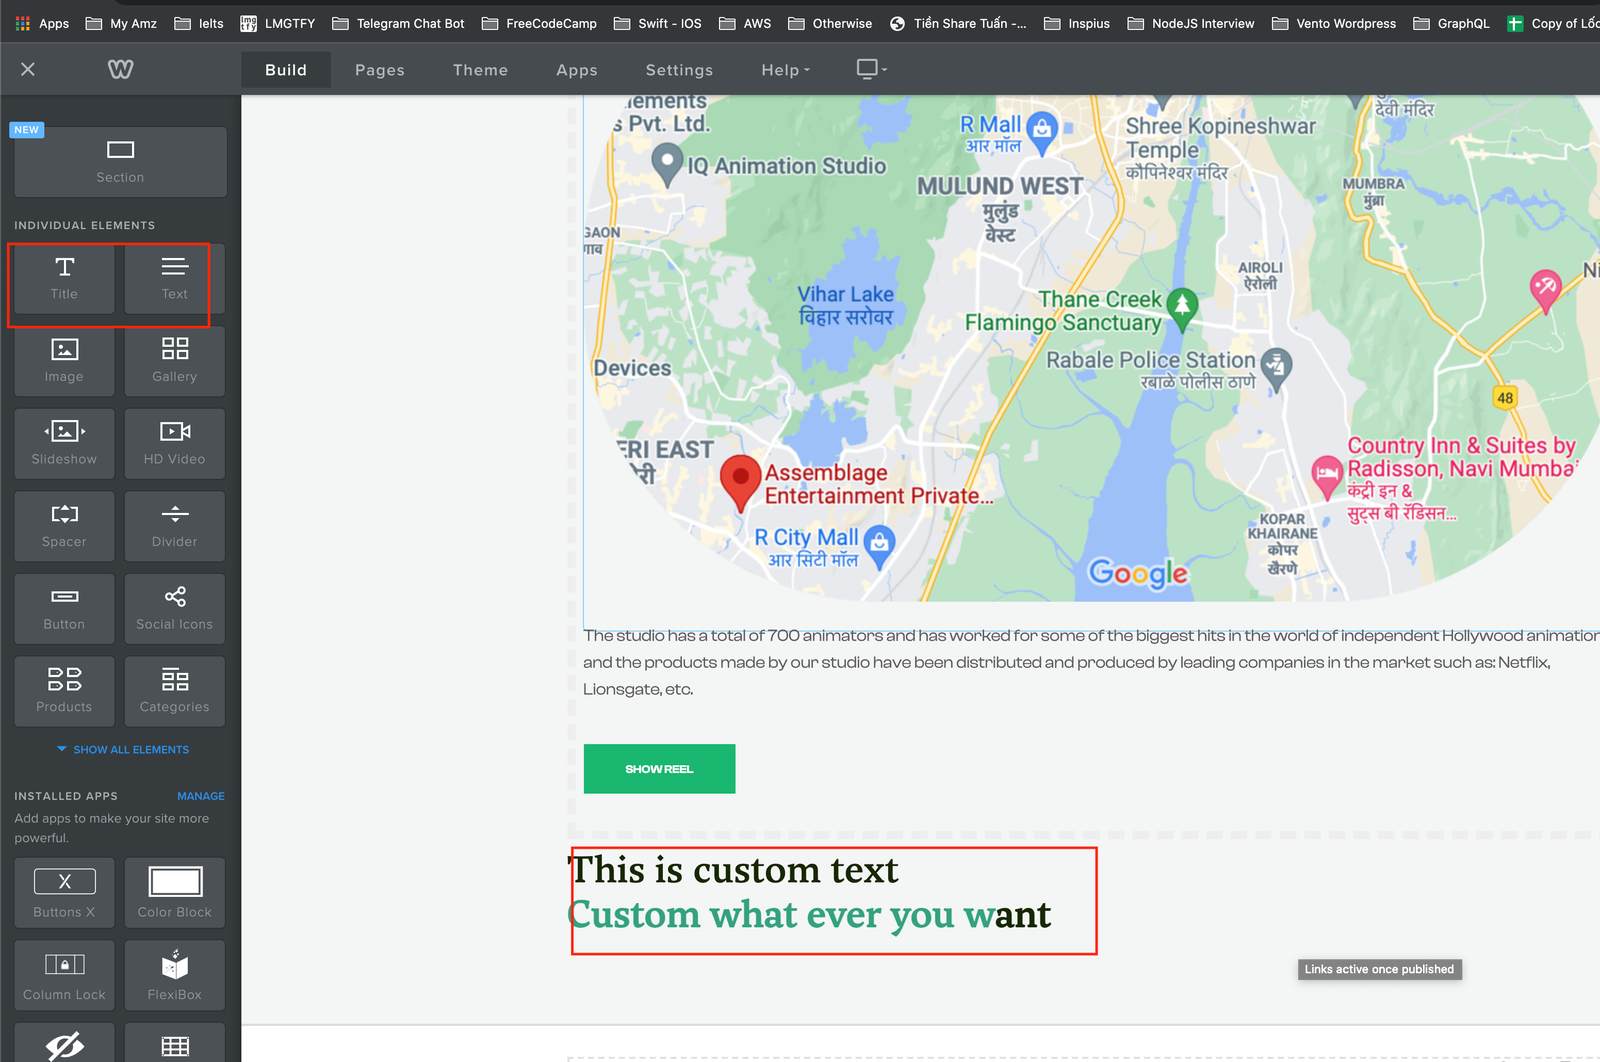Switch to the Pages tab
This screenshot has height=1062, width=1600.
tap(379, 70)
